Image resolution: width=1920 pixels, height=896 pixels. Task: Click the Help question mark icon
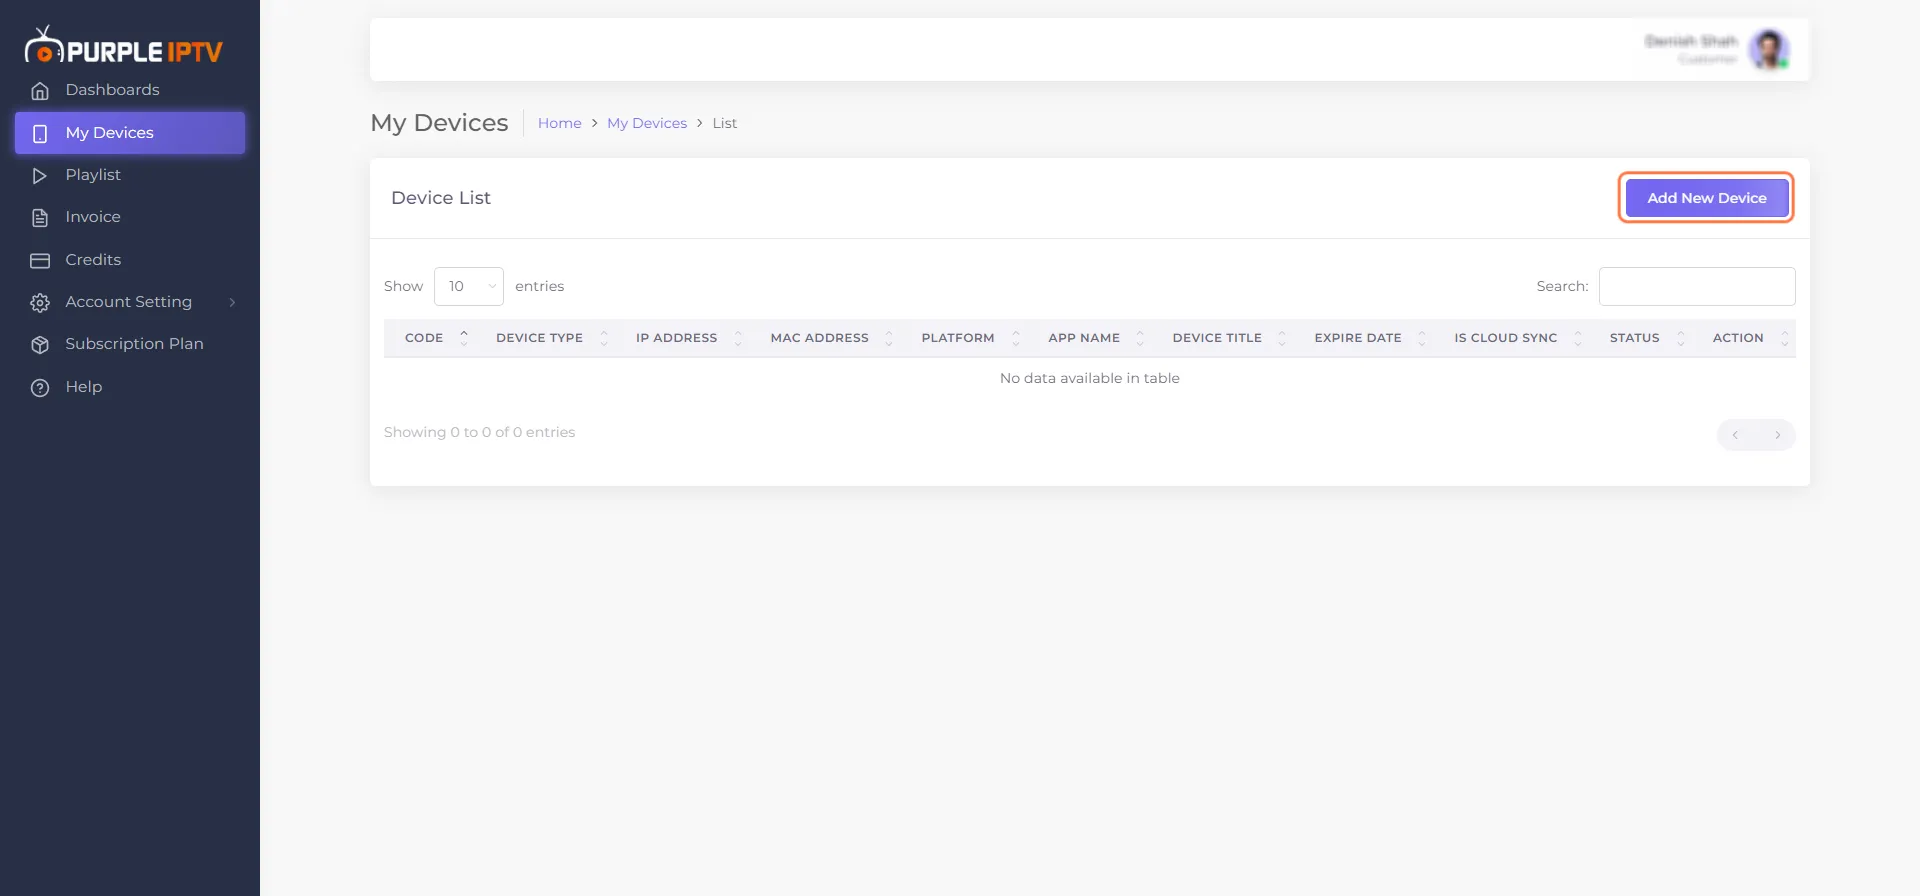pos(40,388)
